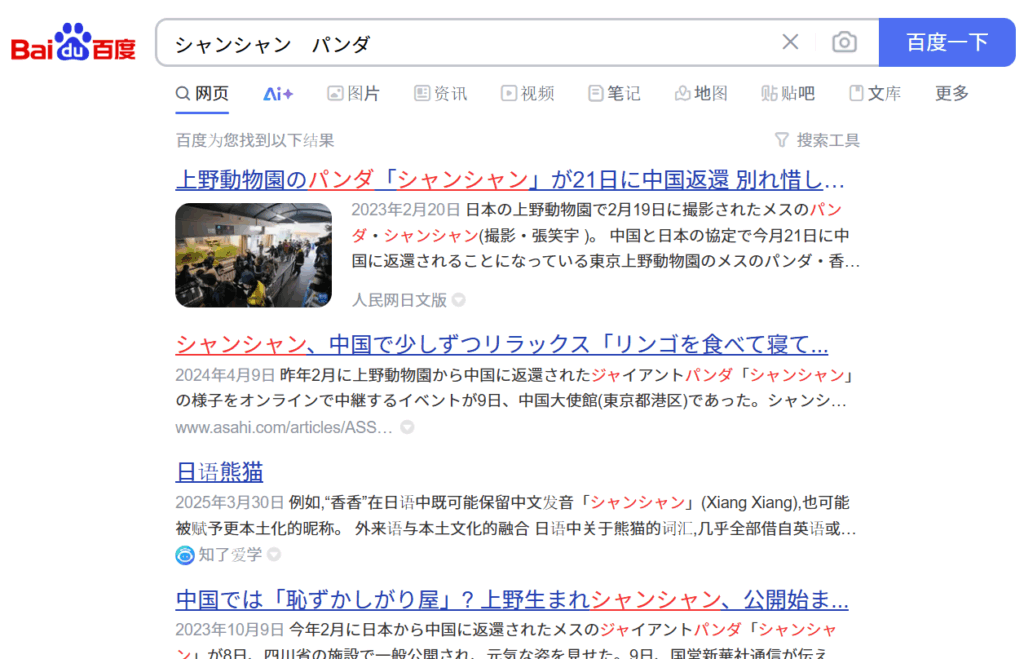Open result 中国では「恥ずかしがり屋」？上野生まれ

[512, 599]
